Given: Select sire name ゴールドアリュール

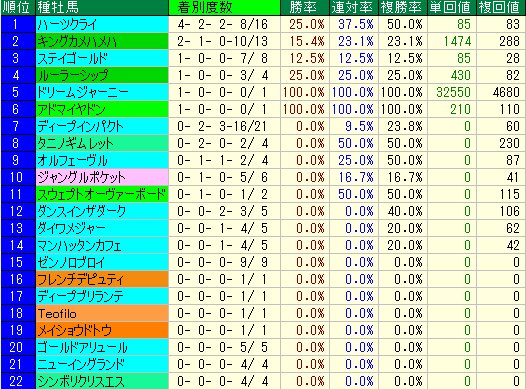Looking at the screenshot, I should (x=83, y=347).
